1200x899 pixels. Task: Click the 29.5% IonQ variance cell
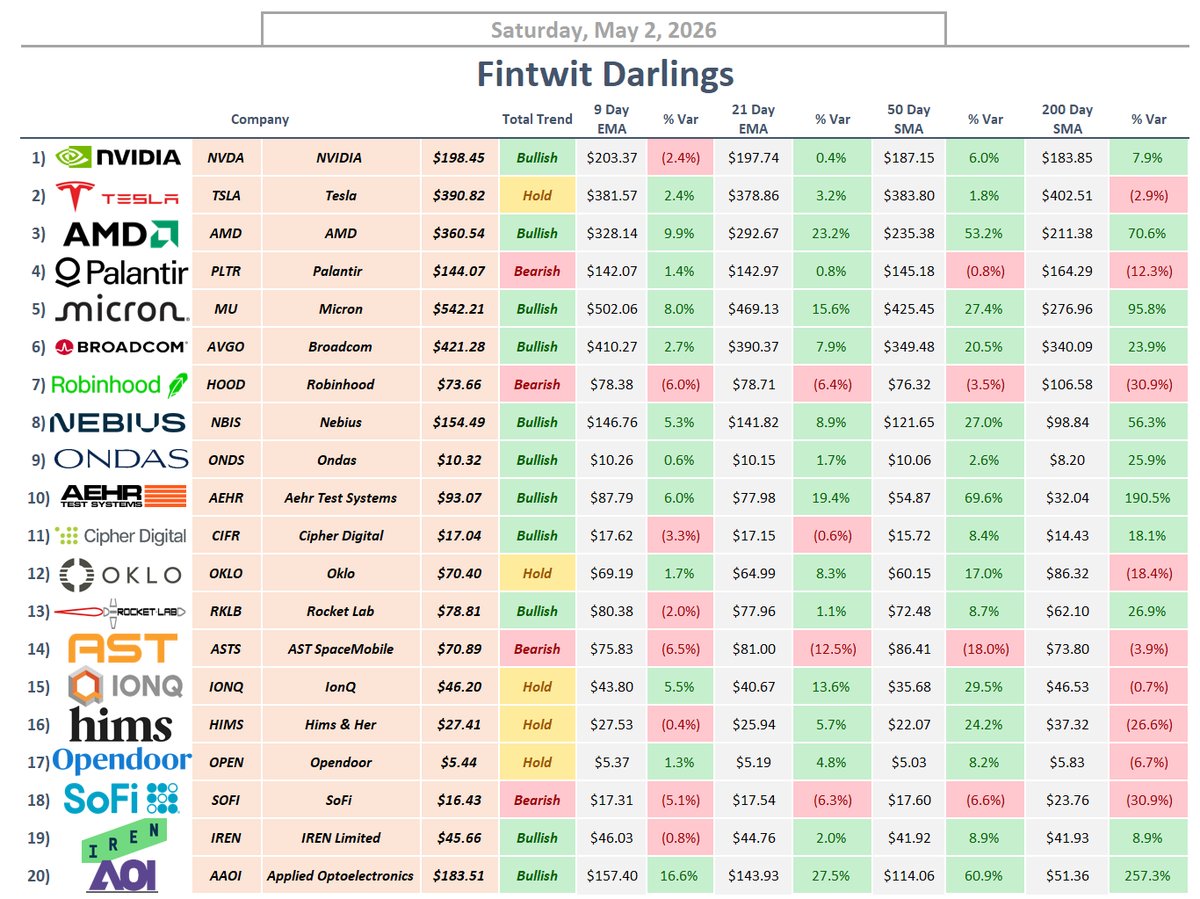pyautogui.click(x=985, y=686)
